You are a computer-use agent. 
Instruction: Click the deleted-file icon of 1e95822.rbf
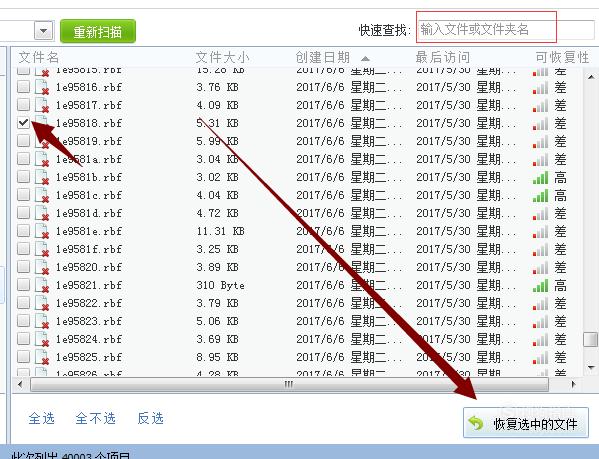(x=42, y=303)
